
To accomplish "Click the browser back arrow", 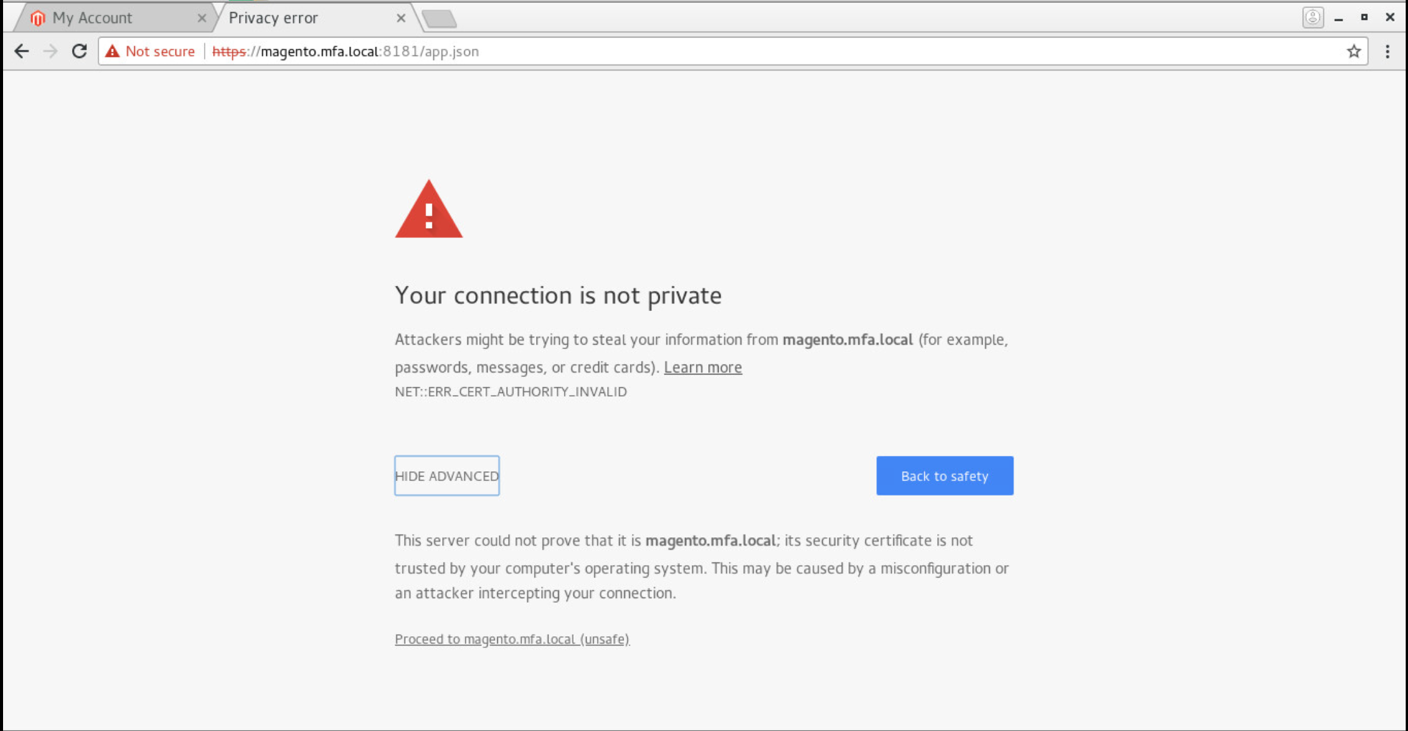I will (x=22, y=51).
